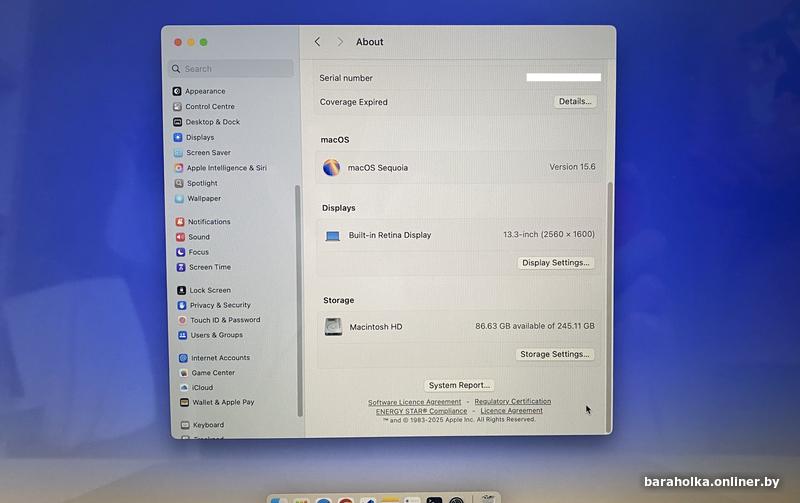
Task: Open Software Licence Agreement link
Action: point(414,402)
